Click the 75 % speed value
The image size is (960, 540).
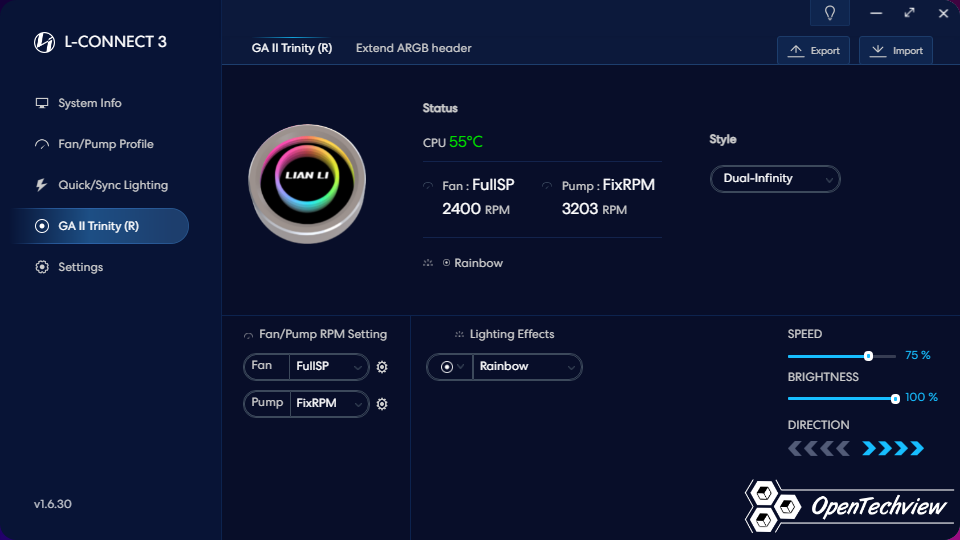tap(917, 355)
